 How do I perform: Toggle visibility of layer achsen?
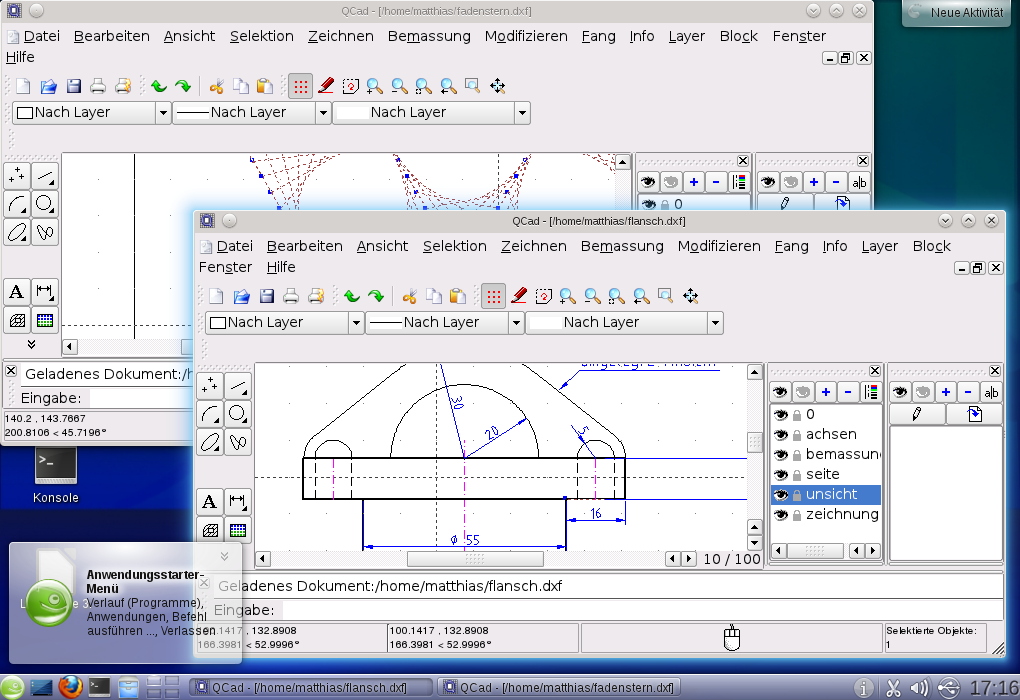tap(781, 435)
